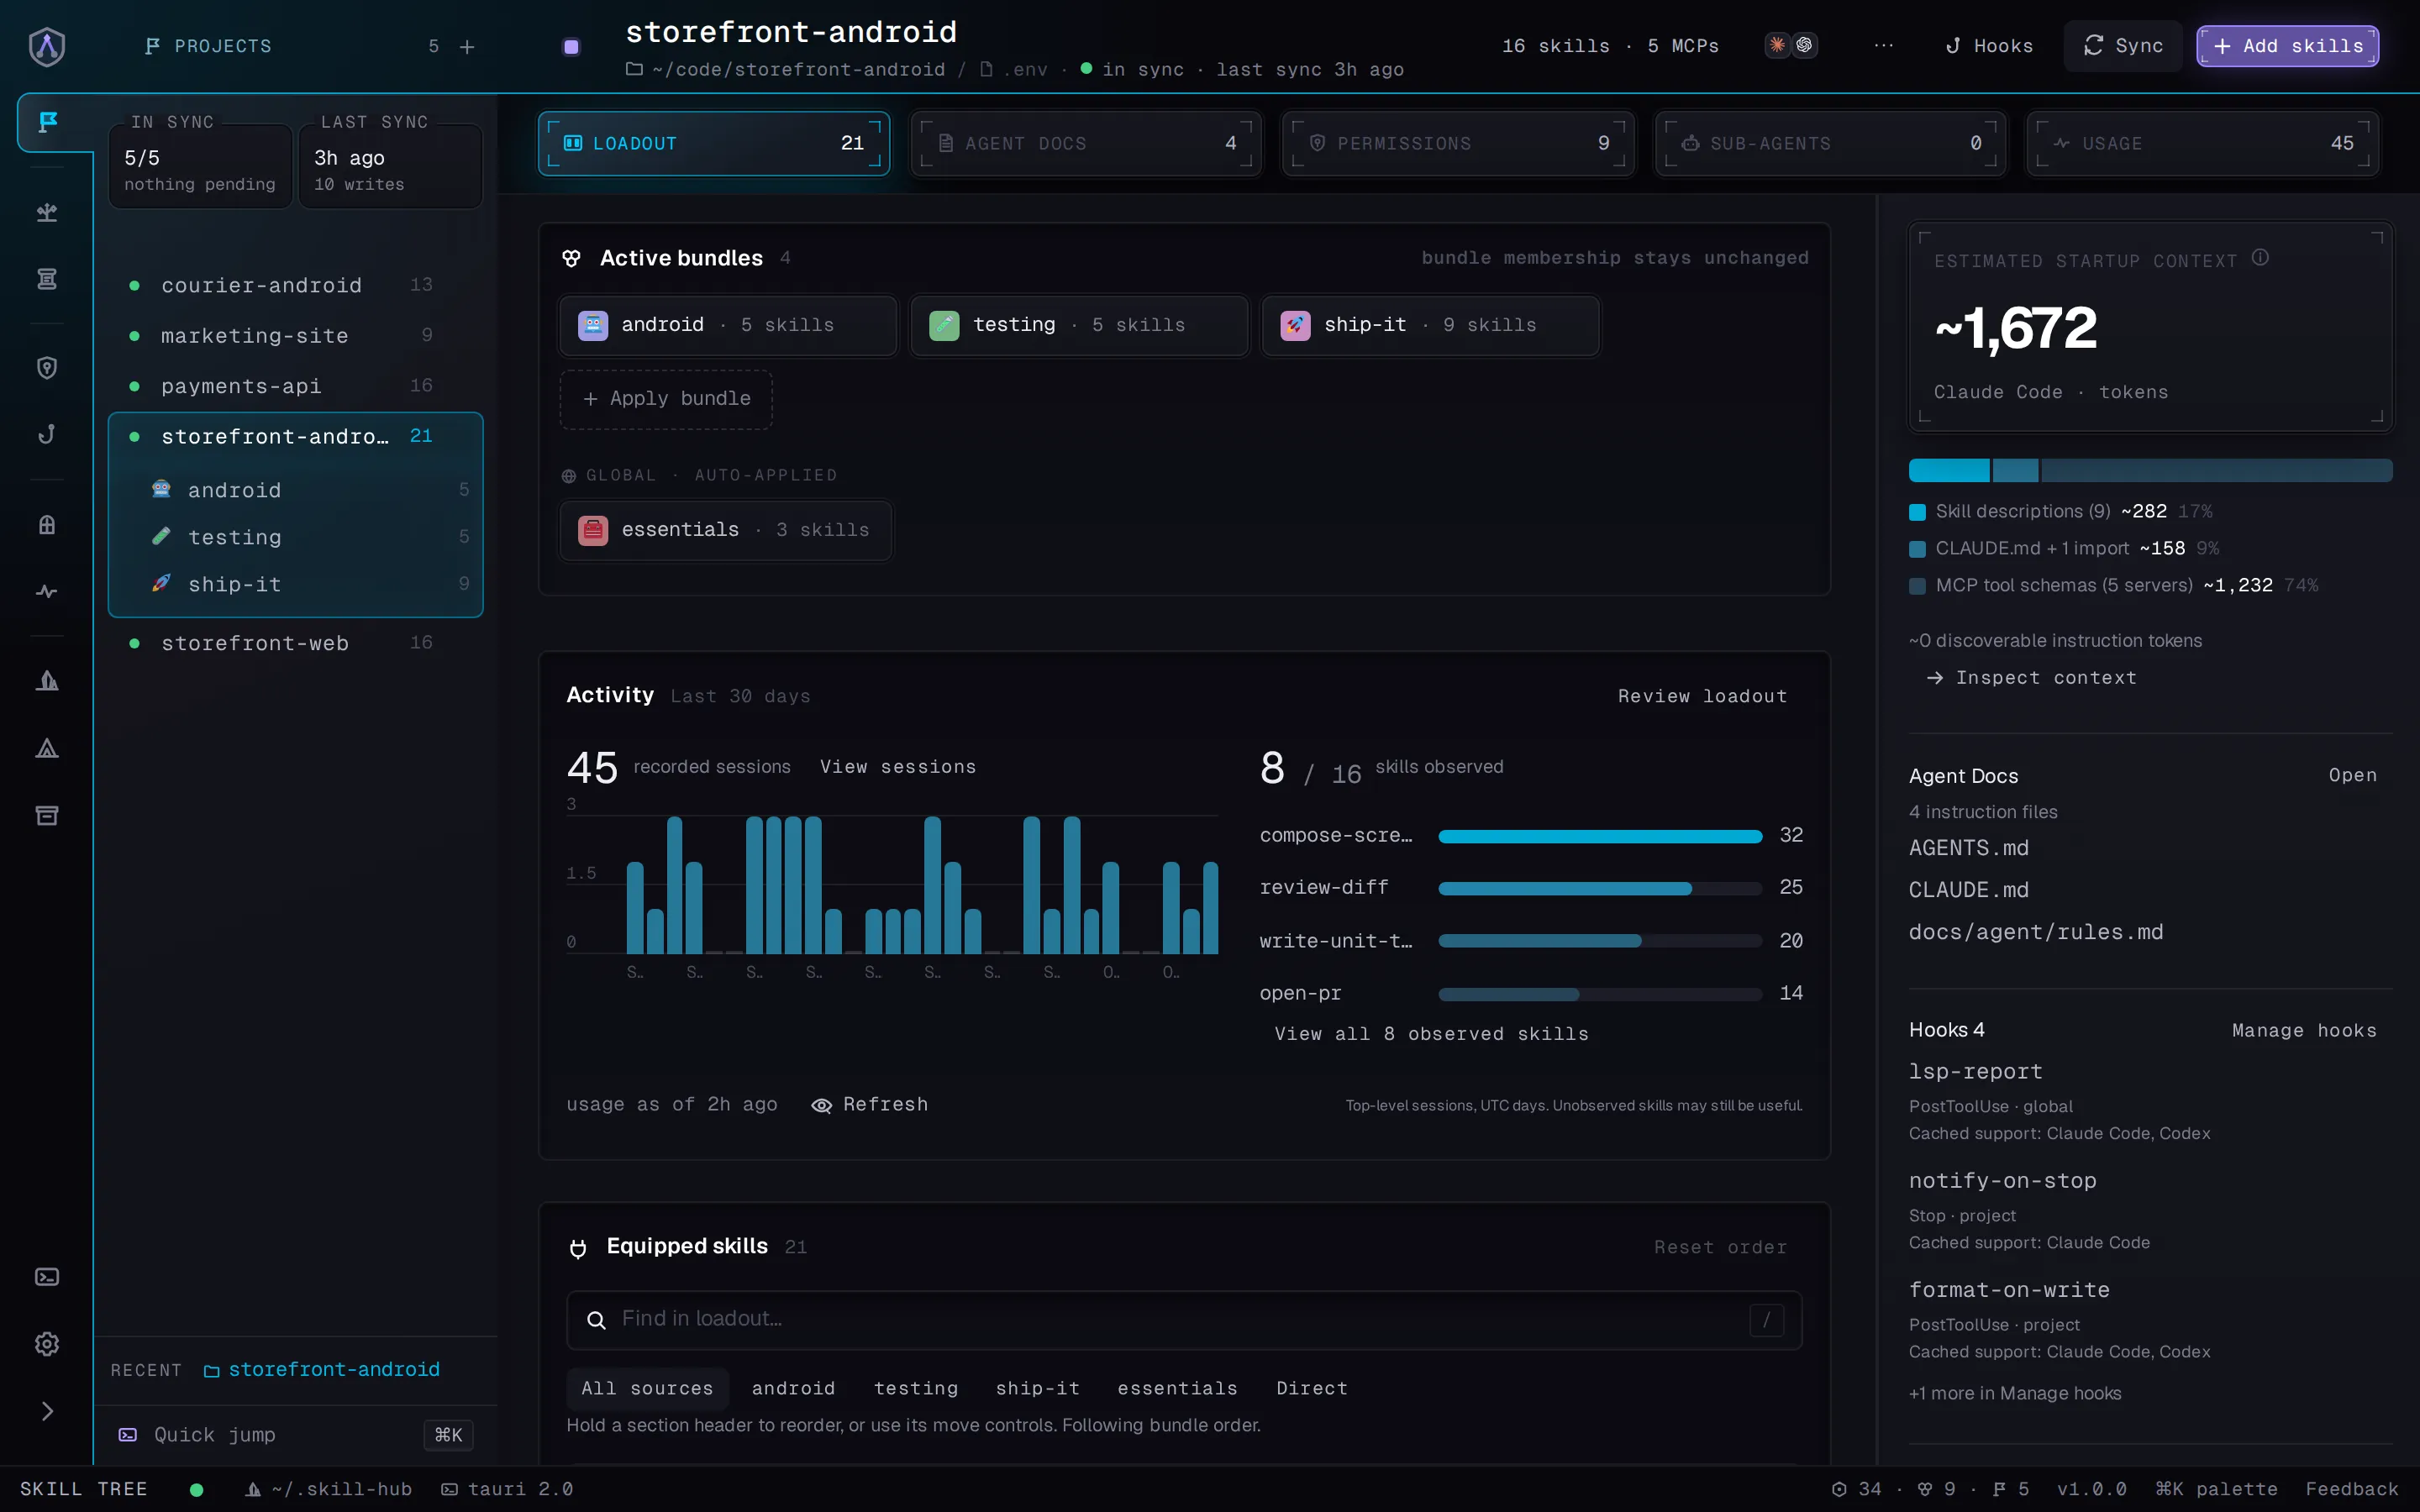Open the crystal rocks icon in sidebar
This screenshot has width=2420, height=1512.
point(47,681)
